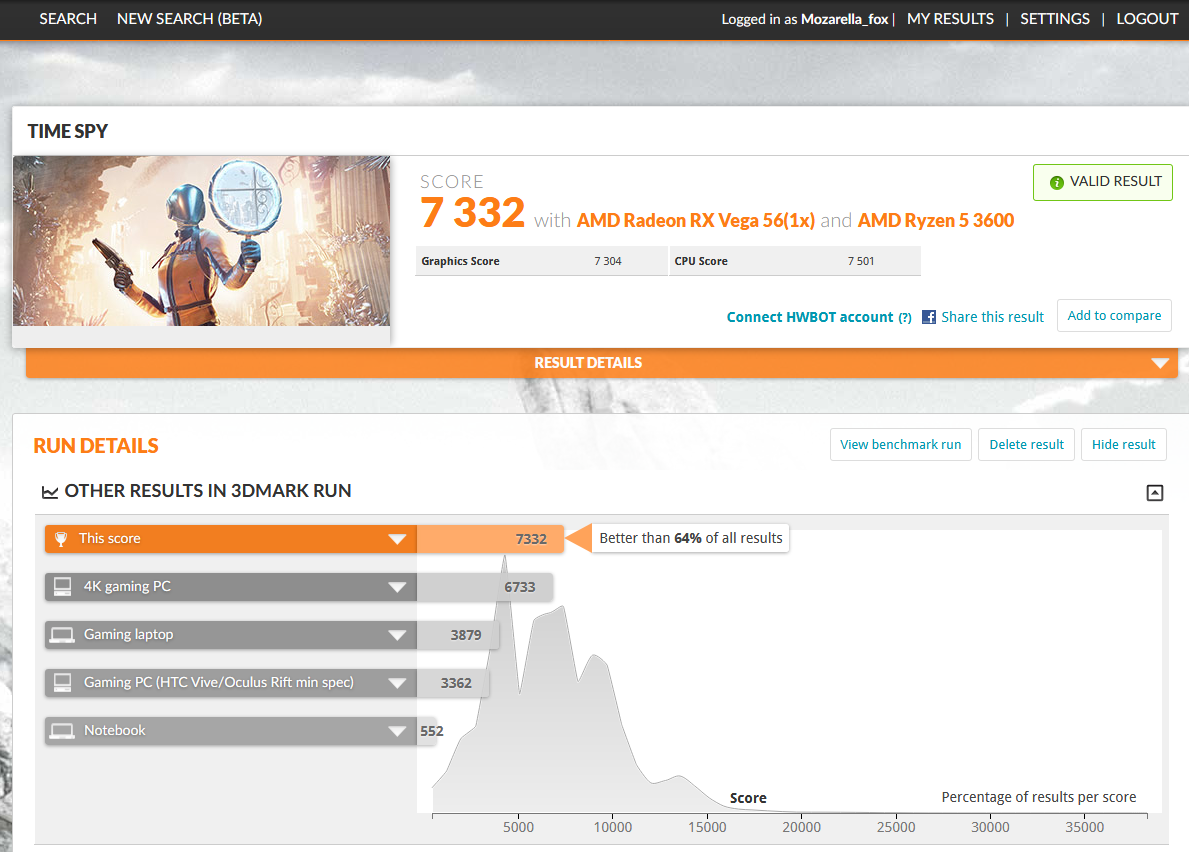Click the 10000 axis label
This screenshot has width=1189, height=852.
[x=613, y=827]
